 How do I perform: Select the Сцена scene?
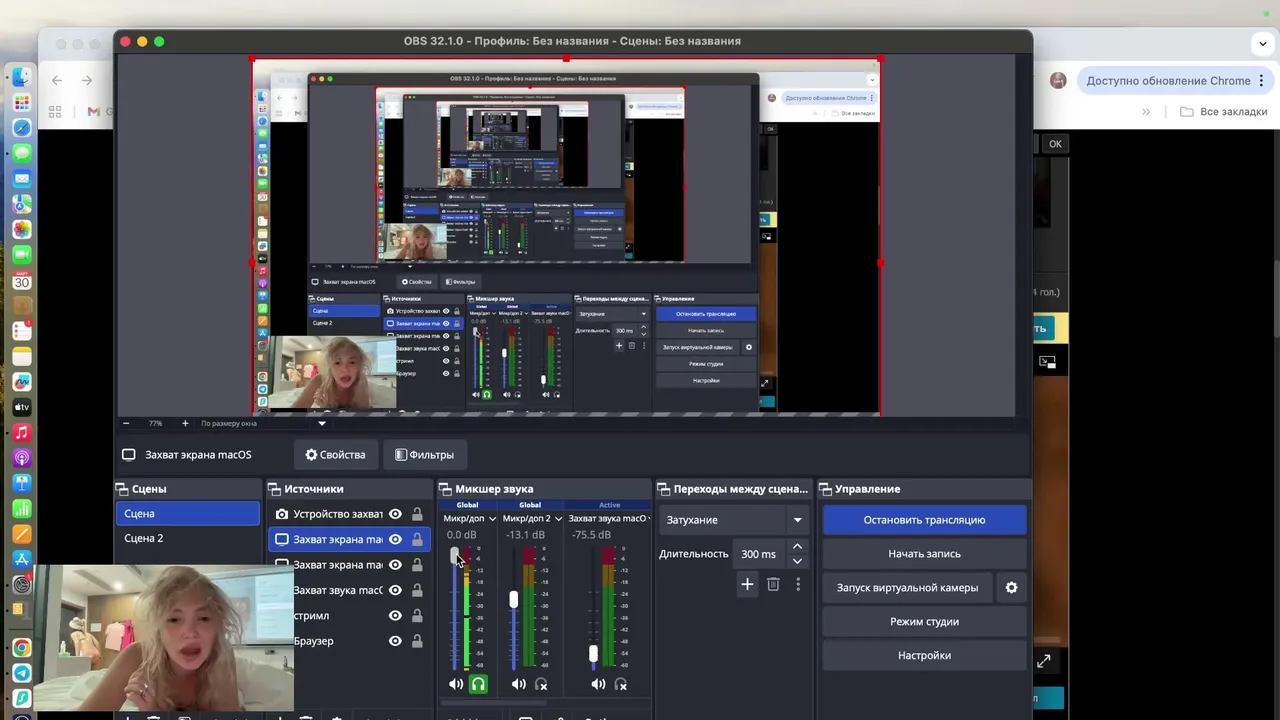187,513
